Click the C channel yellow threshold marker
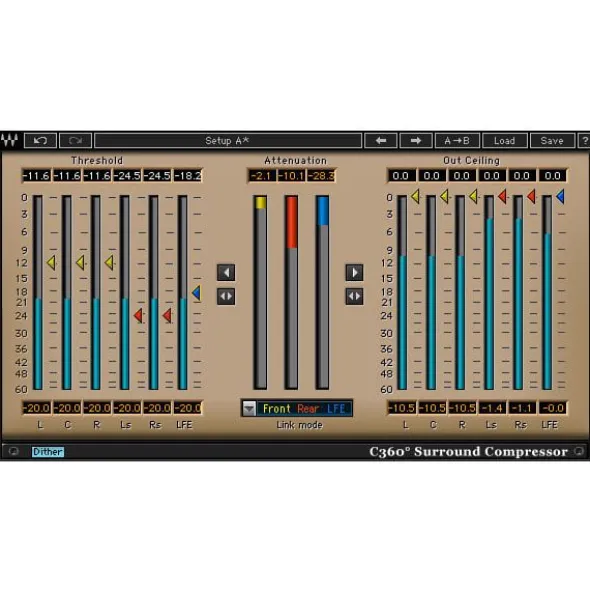590x591 pixels. point(80,262)
